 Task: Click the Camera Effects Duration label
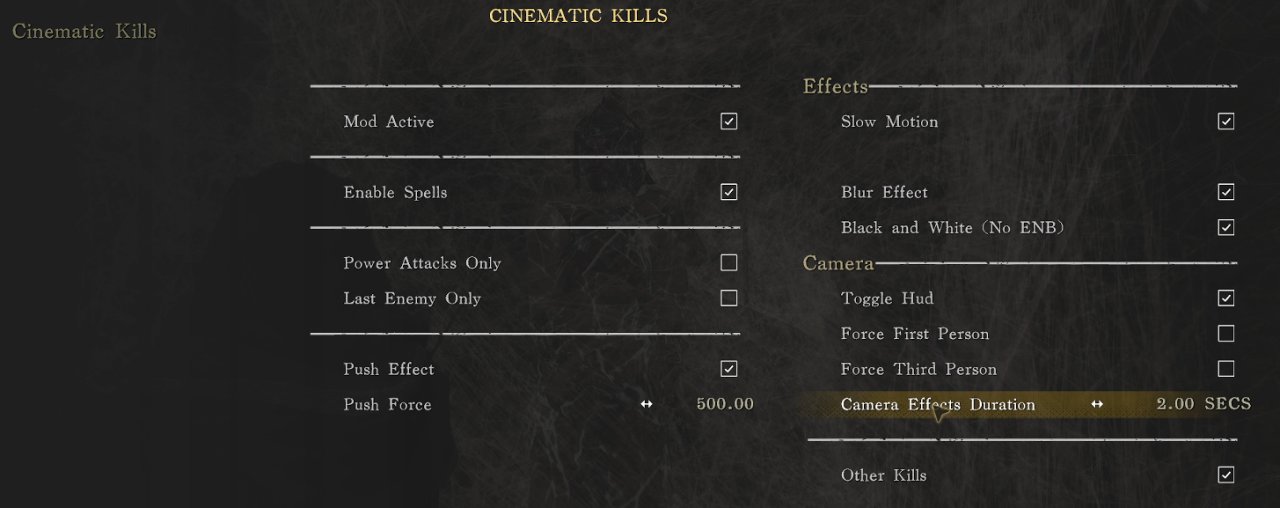click(938, 404)
